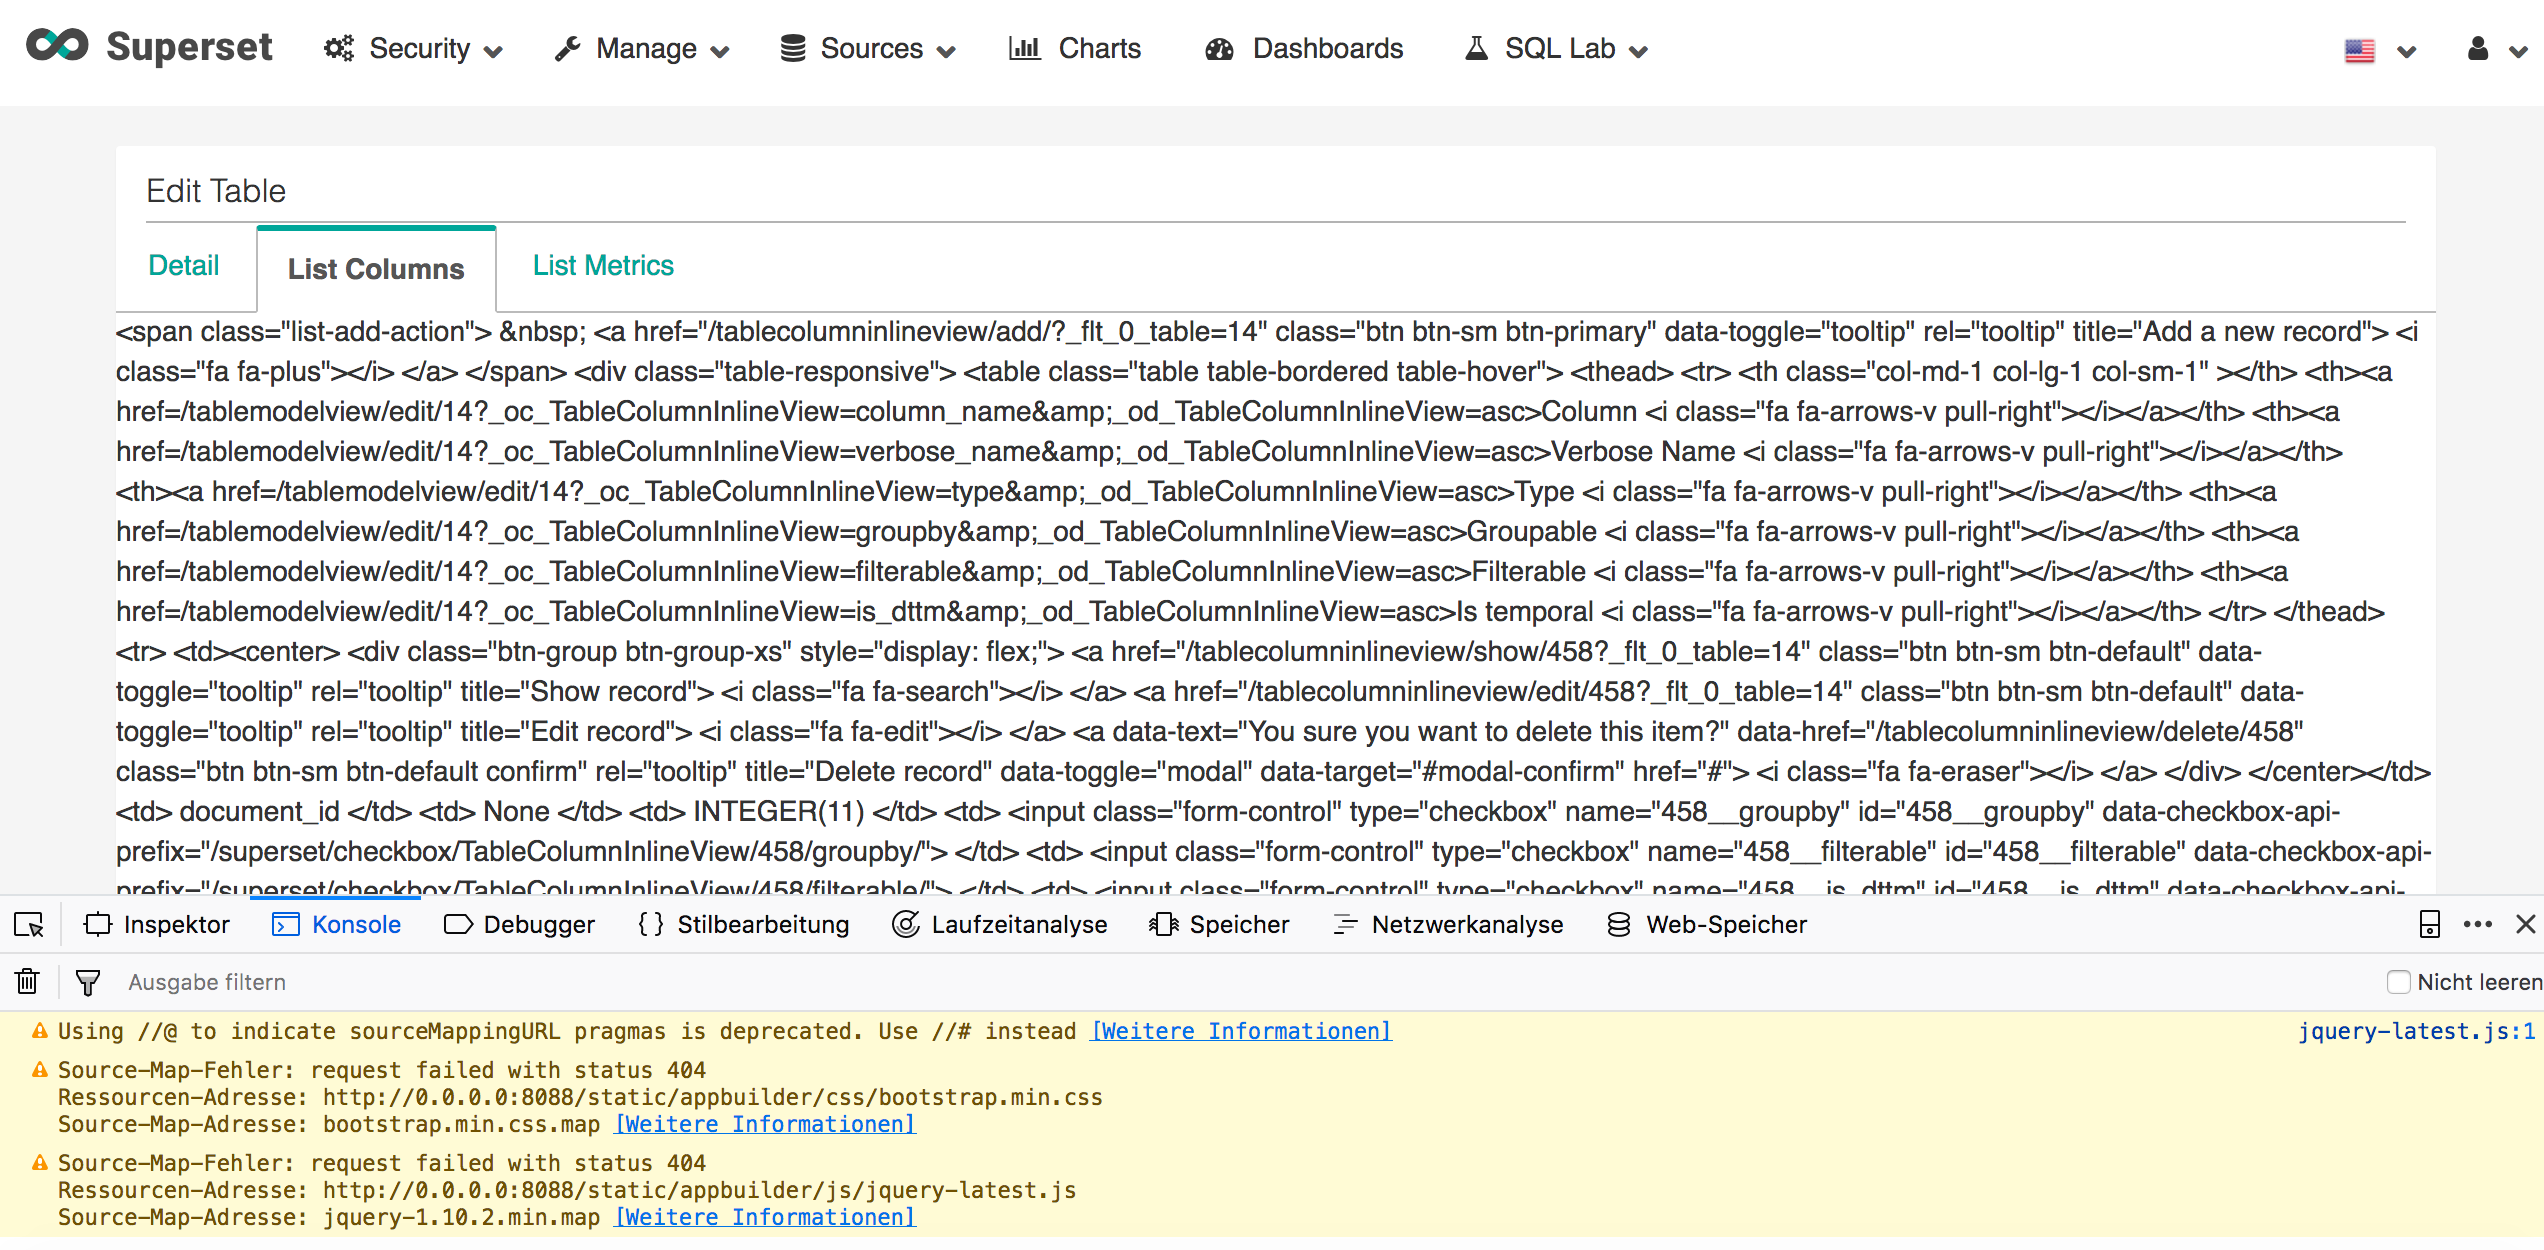
Task: Click the user profile icon
Action: click(x=2478, y=49)
